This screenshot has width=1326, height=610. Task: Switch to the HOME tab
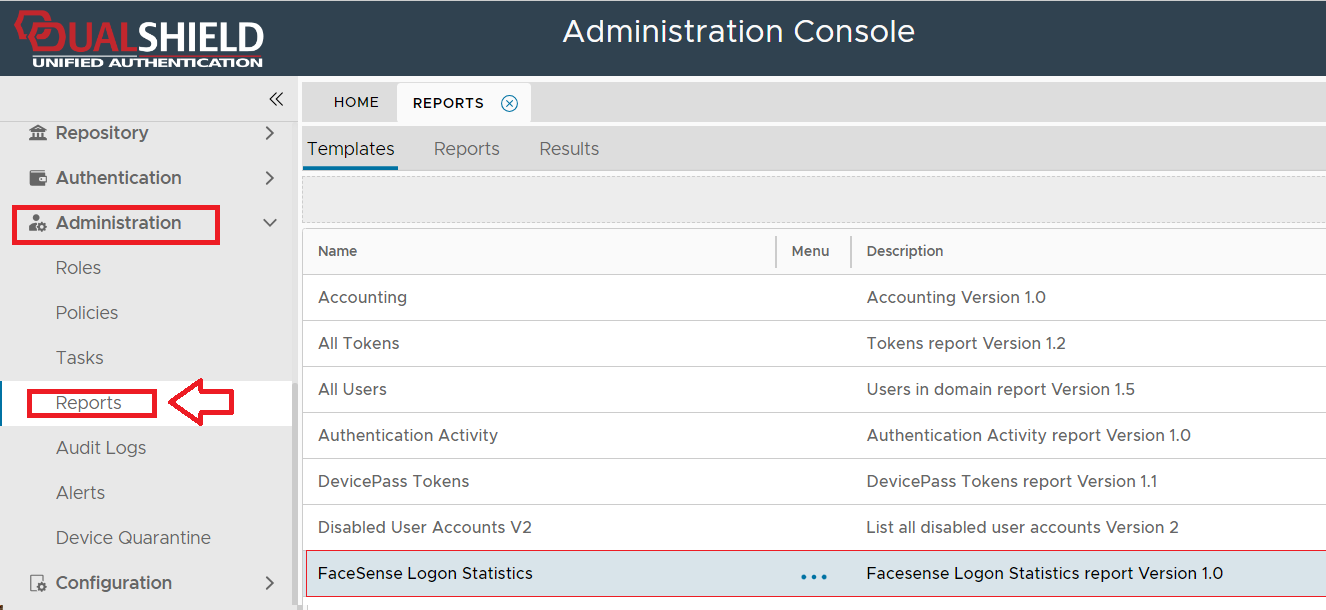pyautogui.click(x=356, y=102)
